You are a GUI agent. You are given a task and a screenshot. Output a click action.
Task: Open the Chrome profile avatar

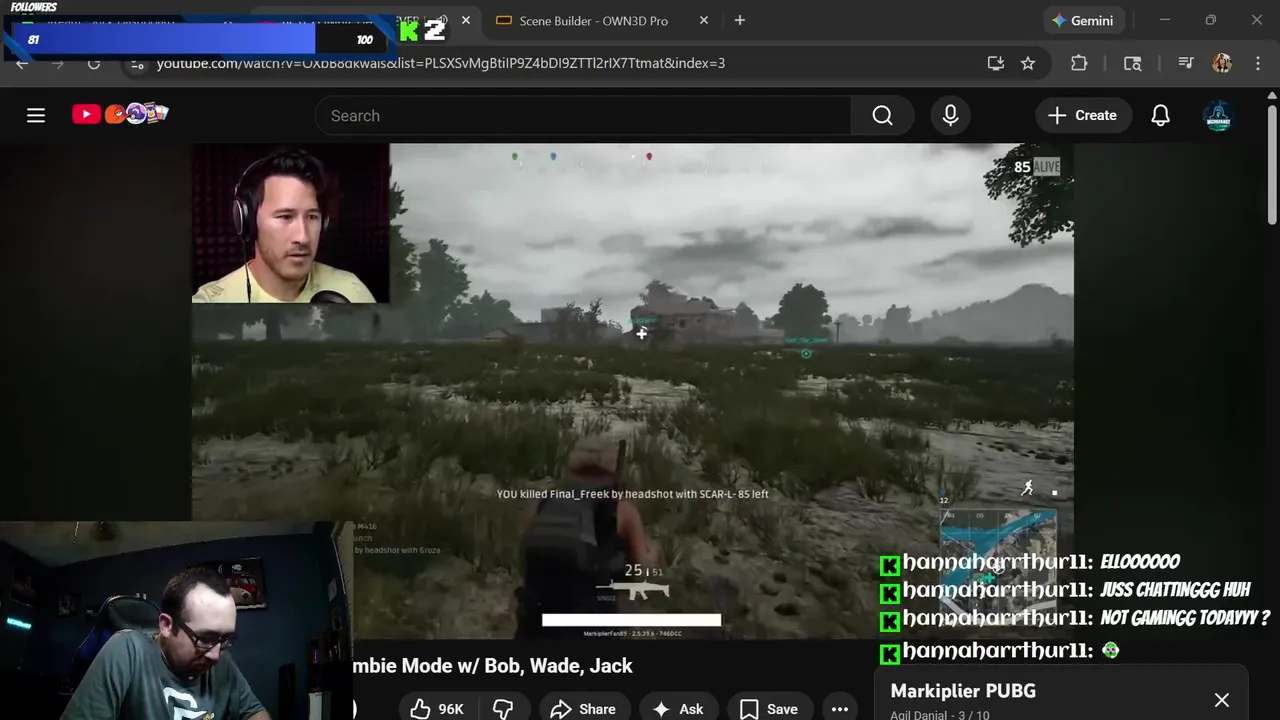click(1222, 63)
